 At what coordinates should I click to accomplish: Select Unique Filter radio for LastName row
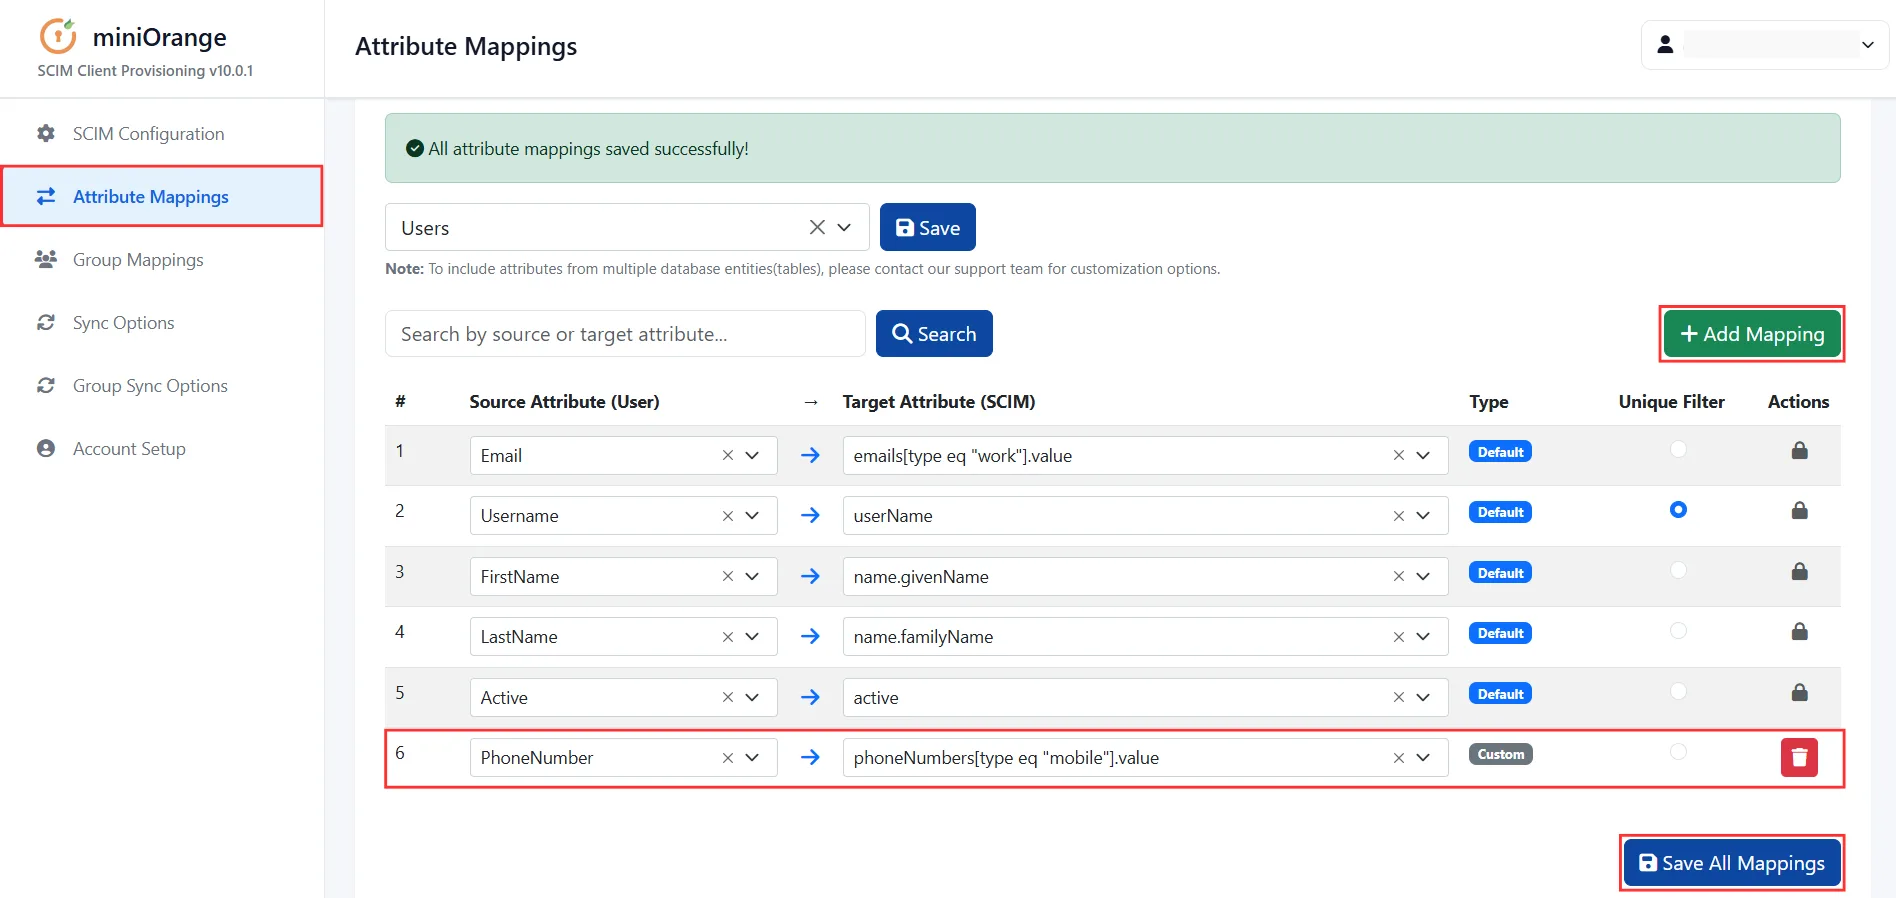tap(1678, 631)
